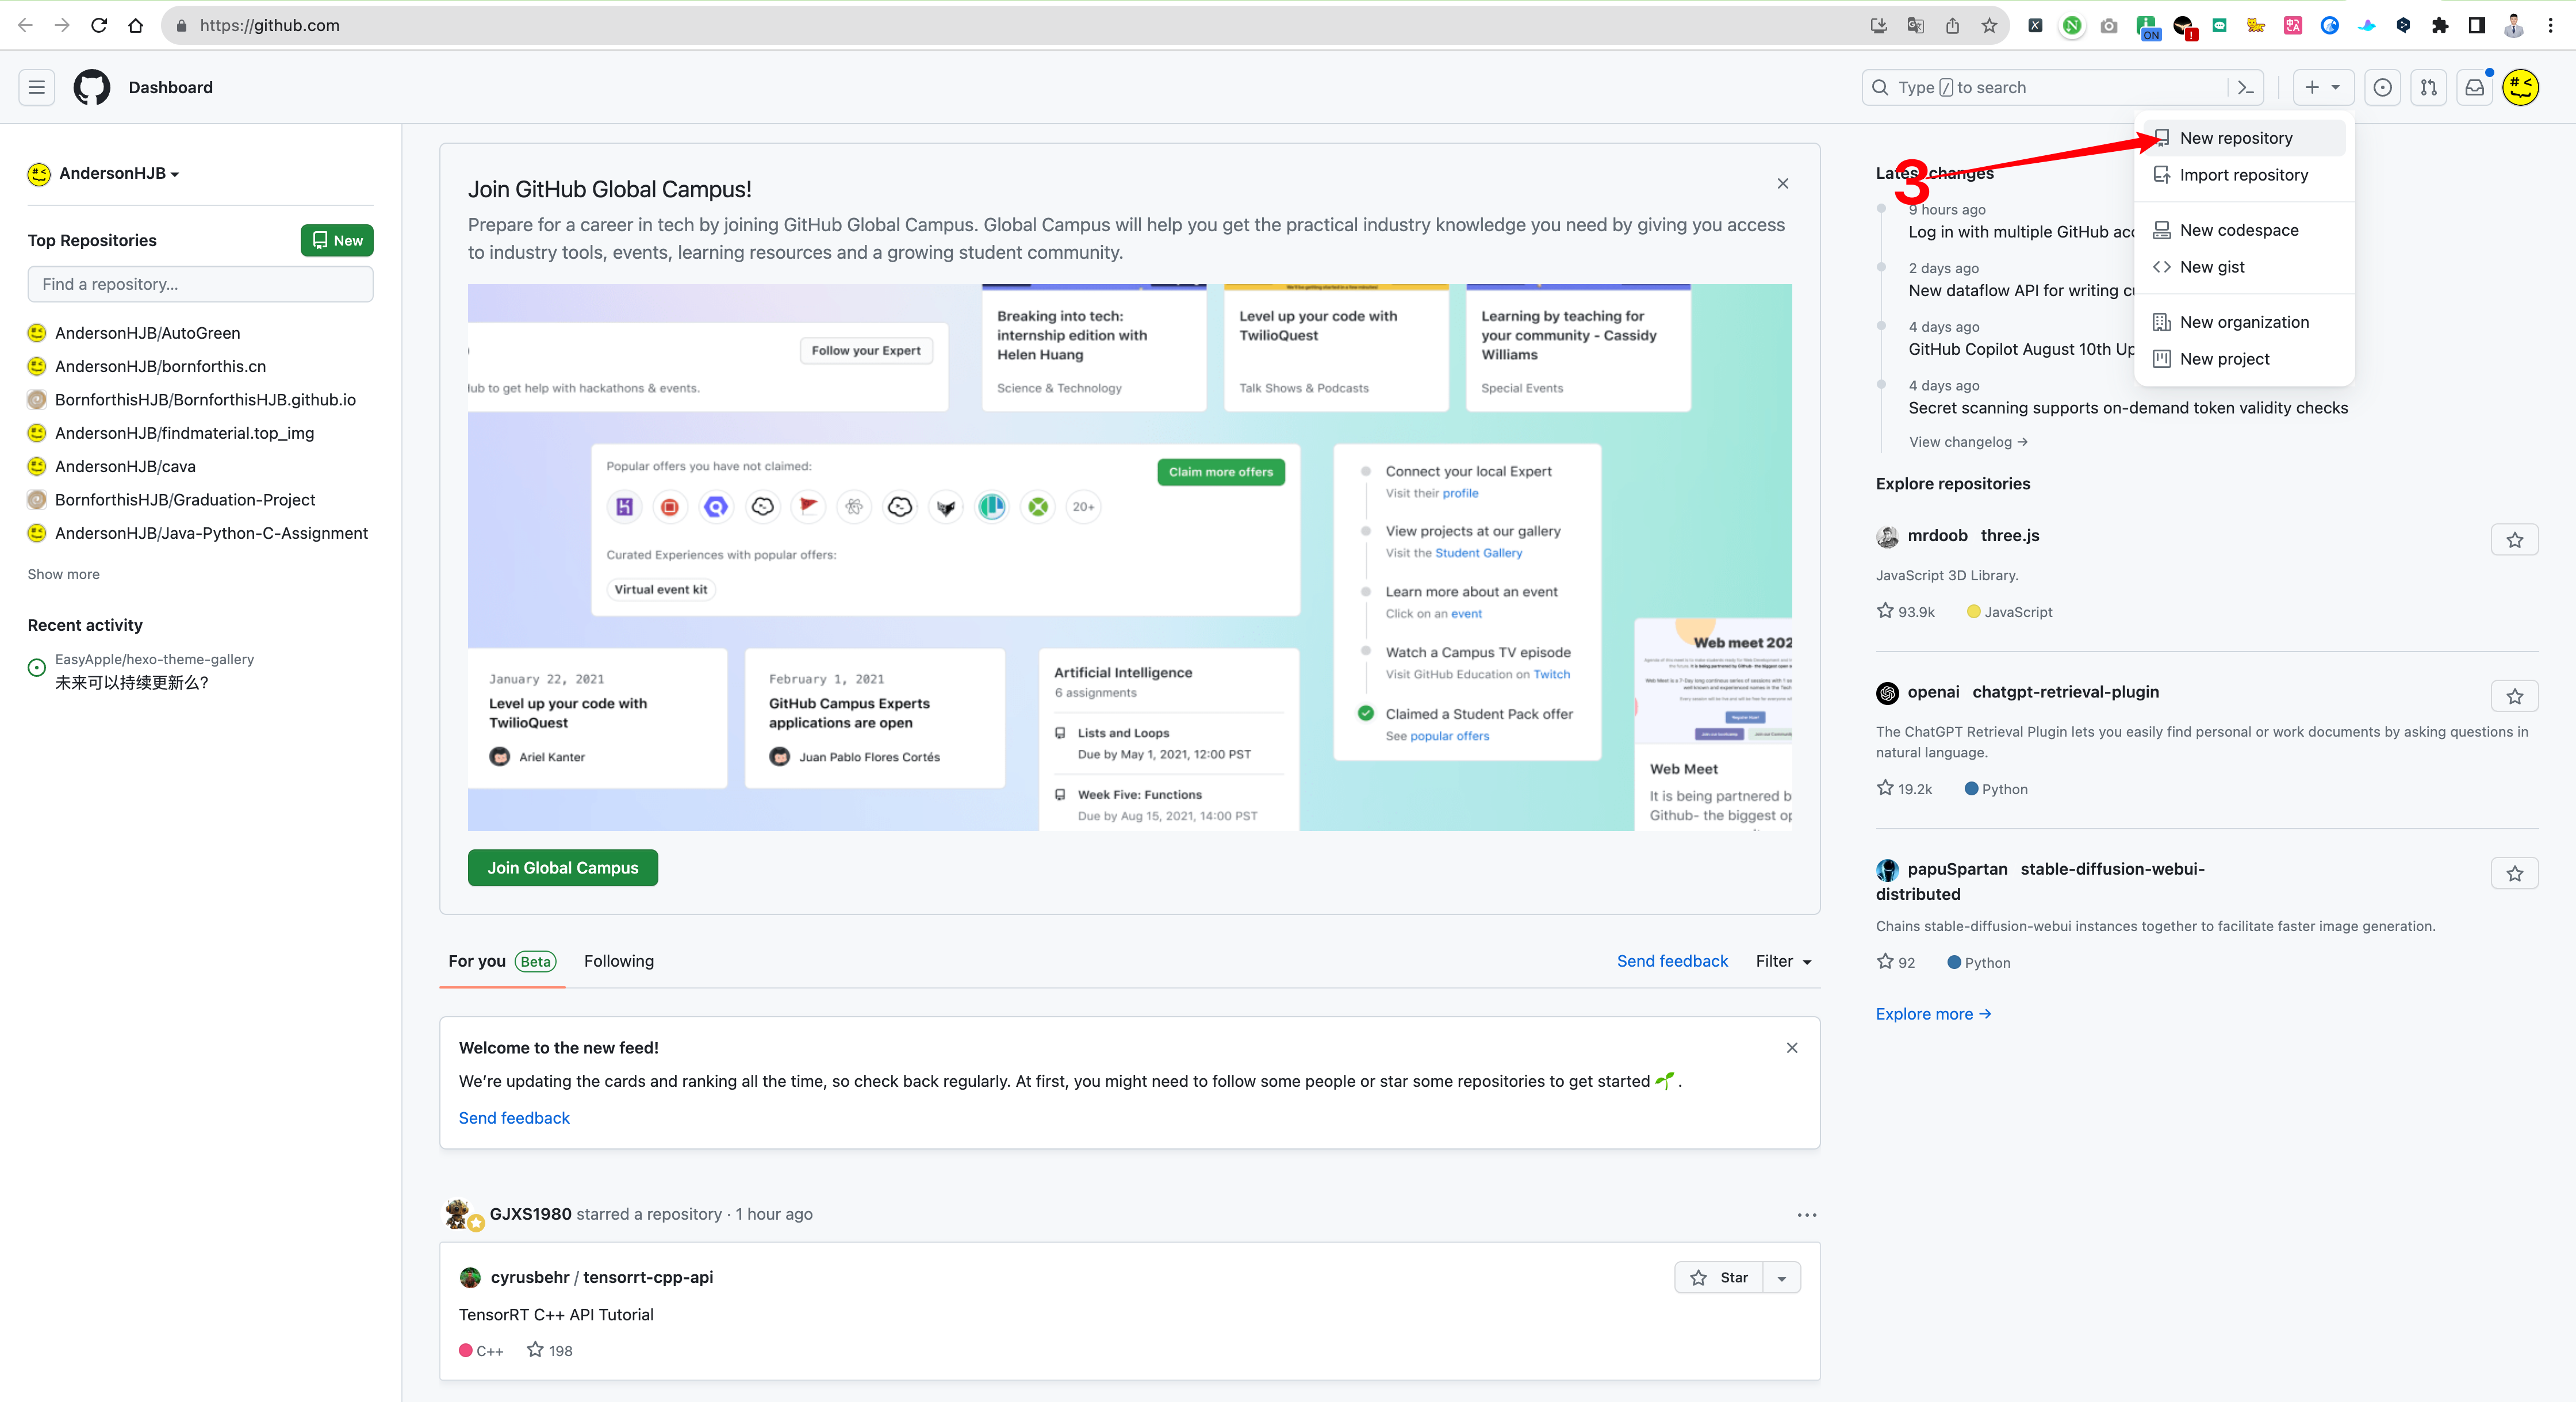Open the papuSpartan profile avatar
Viewport: 2576px width, 1402px height.
[1887, 869]
